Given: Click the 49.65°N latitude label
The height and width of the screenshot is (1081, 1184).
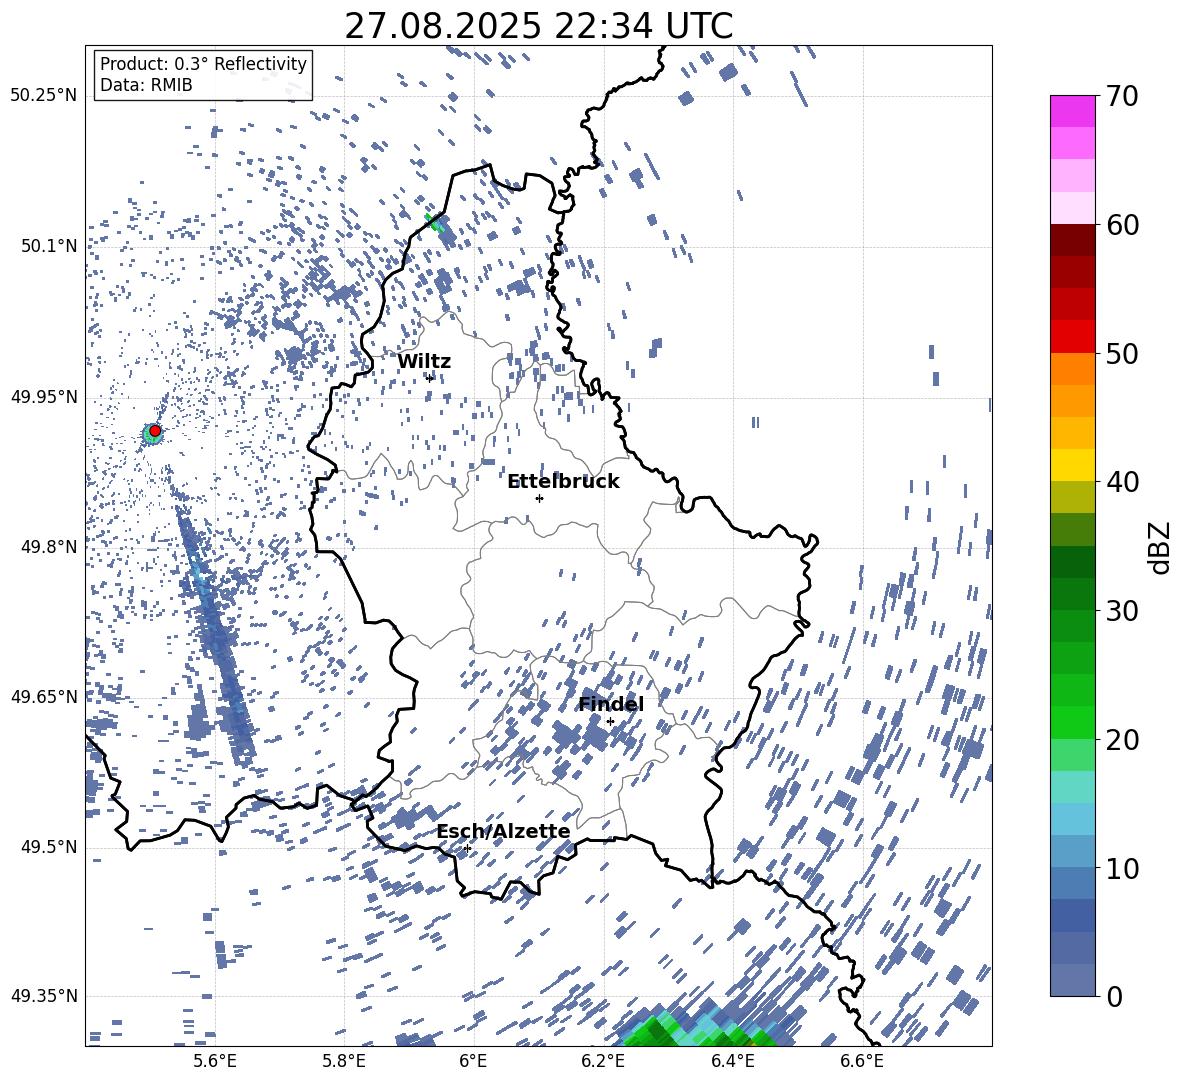Looking at the screenshot, I should click(x=44, y=696).
